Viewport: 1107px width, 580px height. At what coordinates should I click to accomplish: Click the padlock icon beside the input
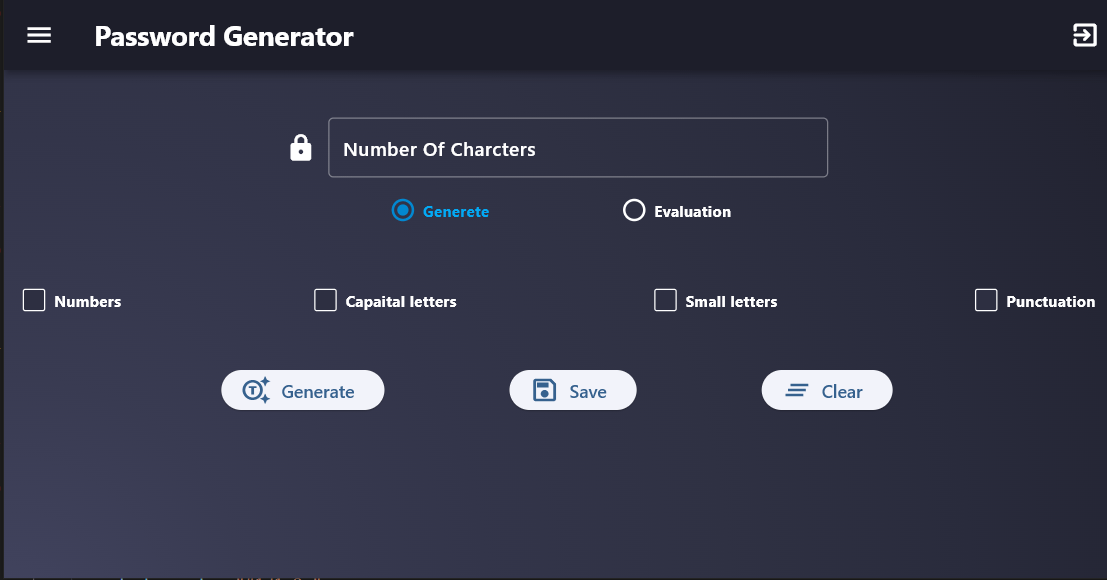click(301, 148)
